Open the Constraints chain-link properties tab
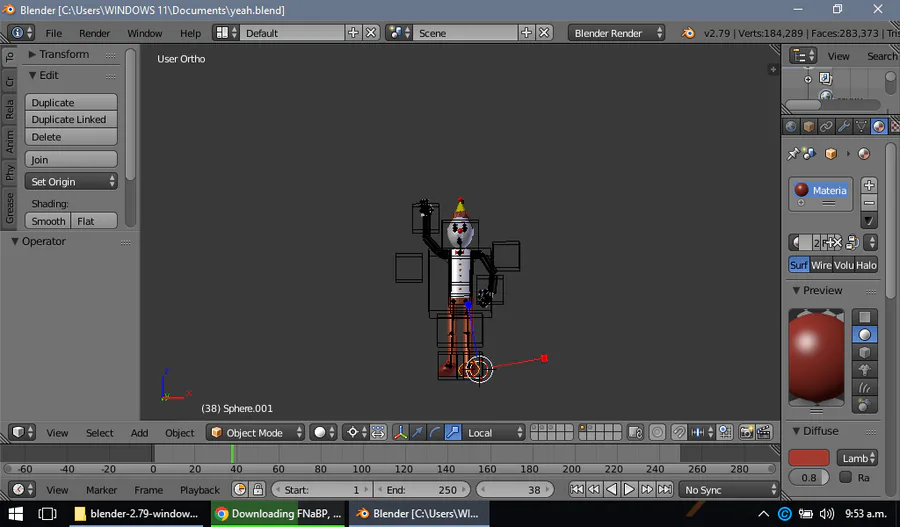 tap(826, 126)
